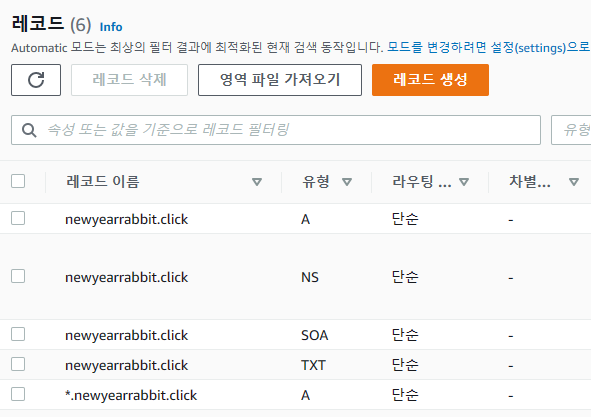Click the 차별 column header label
Image resolution: width=591 pixels, height=417 pixels.
point(530,181)
